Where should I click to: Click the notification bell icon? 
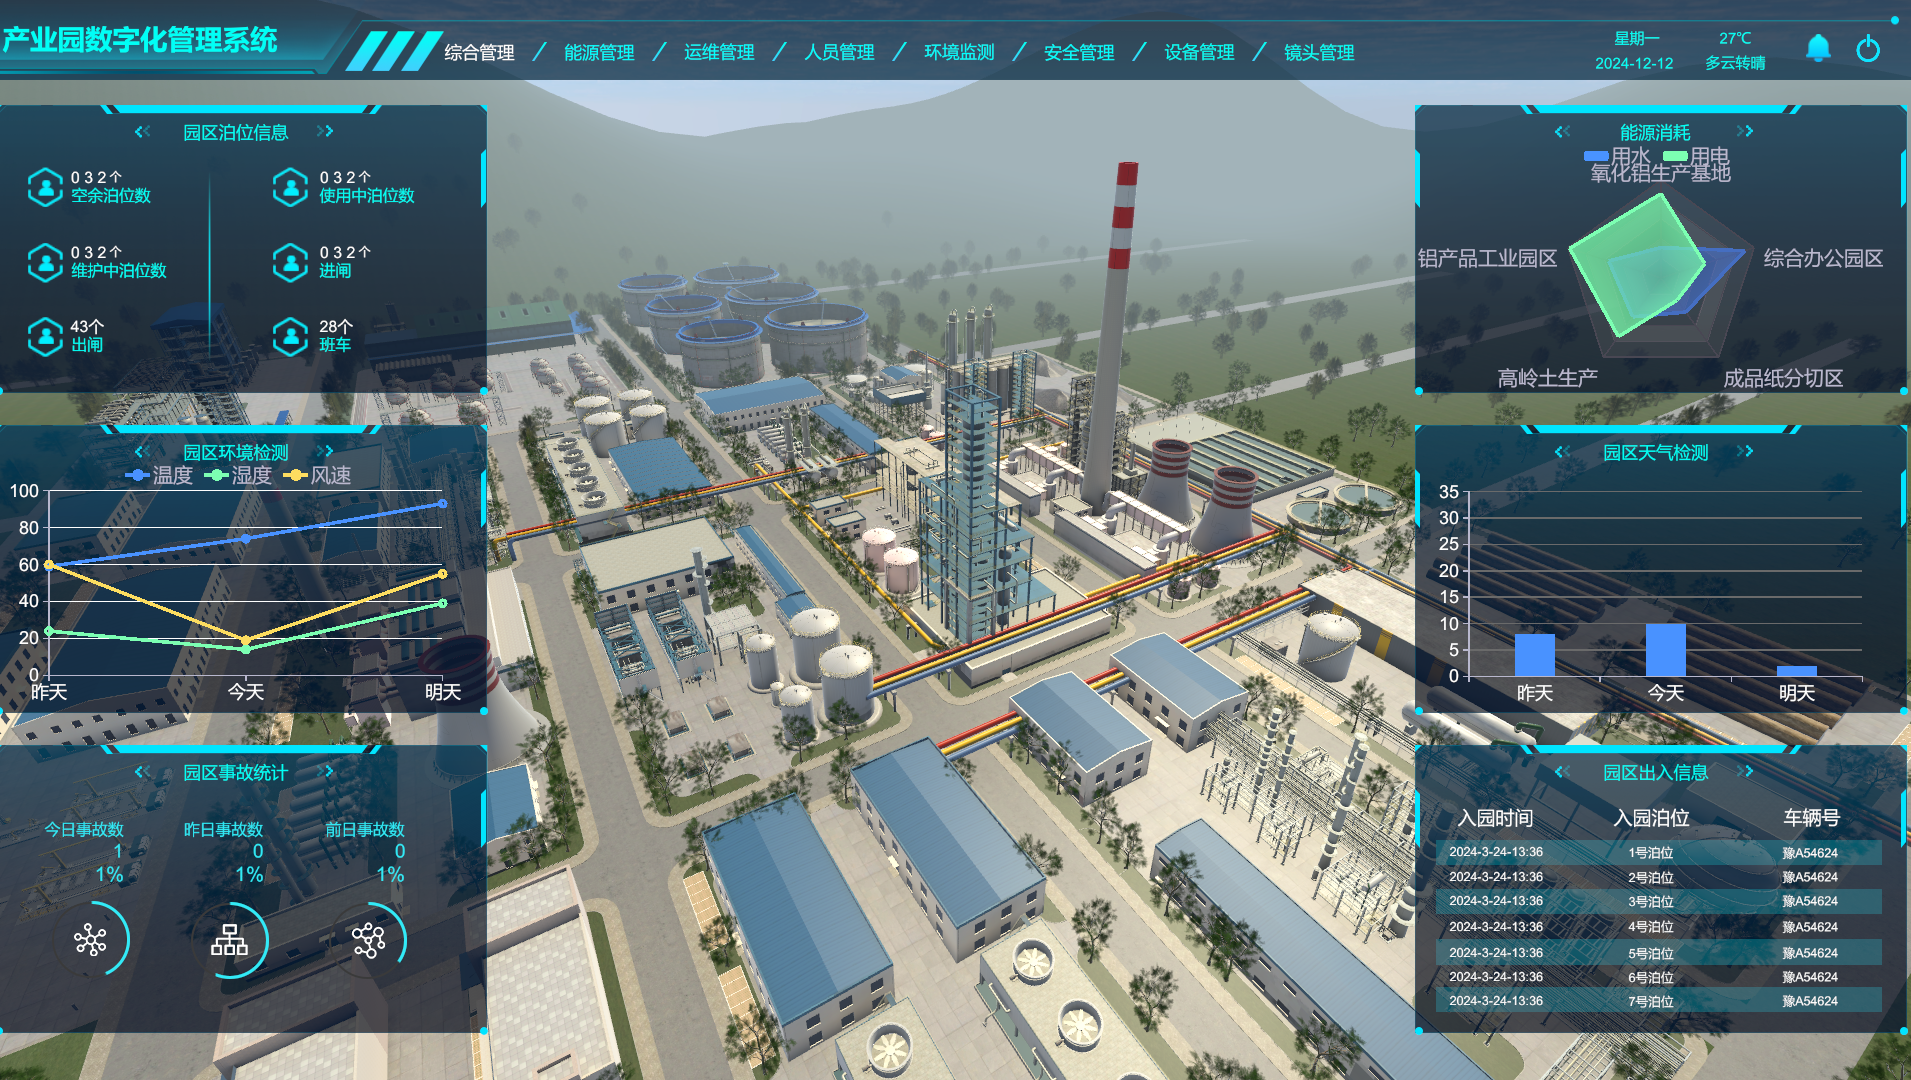(x=1817, y=48)
